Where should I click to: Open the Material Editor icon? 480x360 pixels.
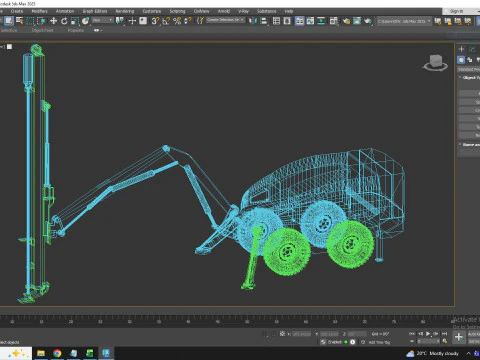(334, 21)
